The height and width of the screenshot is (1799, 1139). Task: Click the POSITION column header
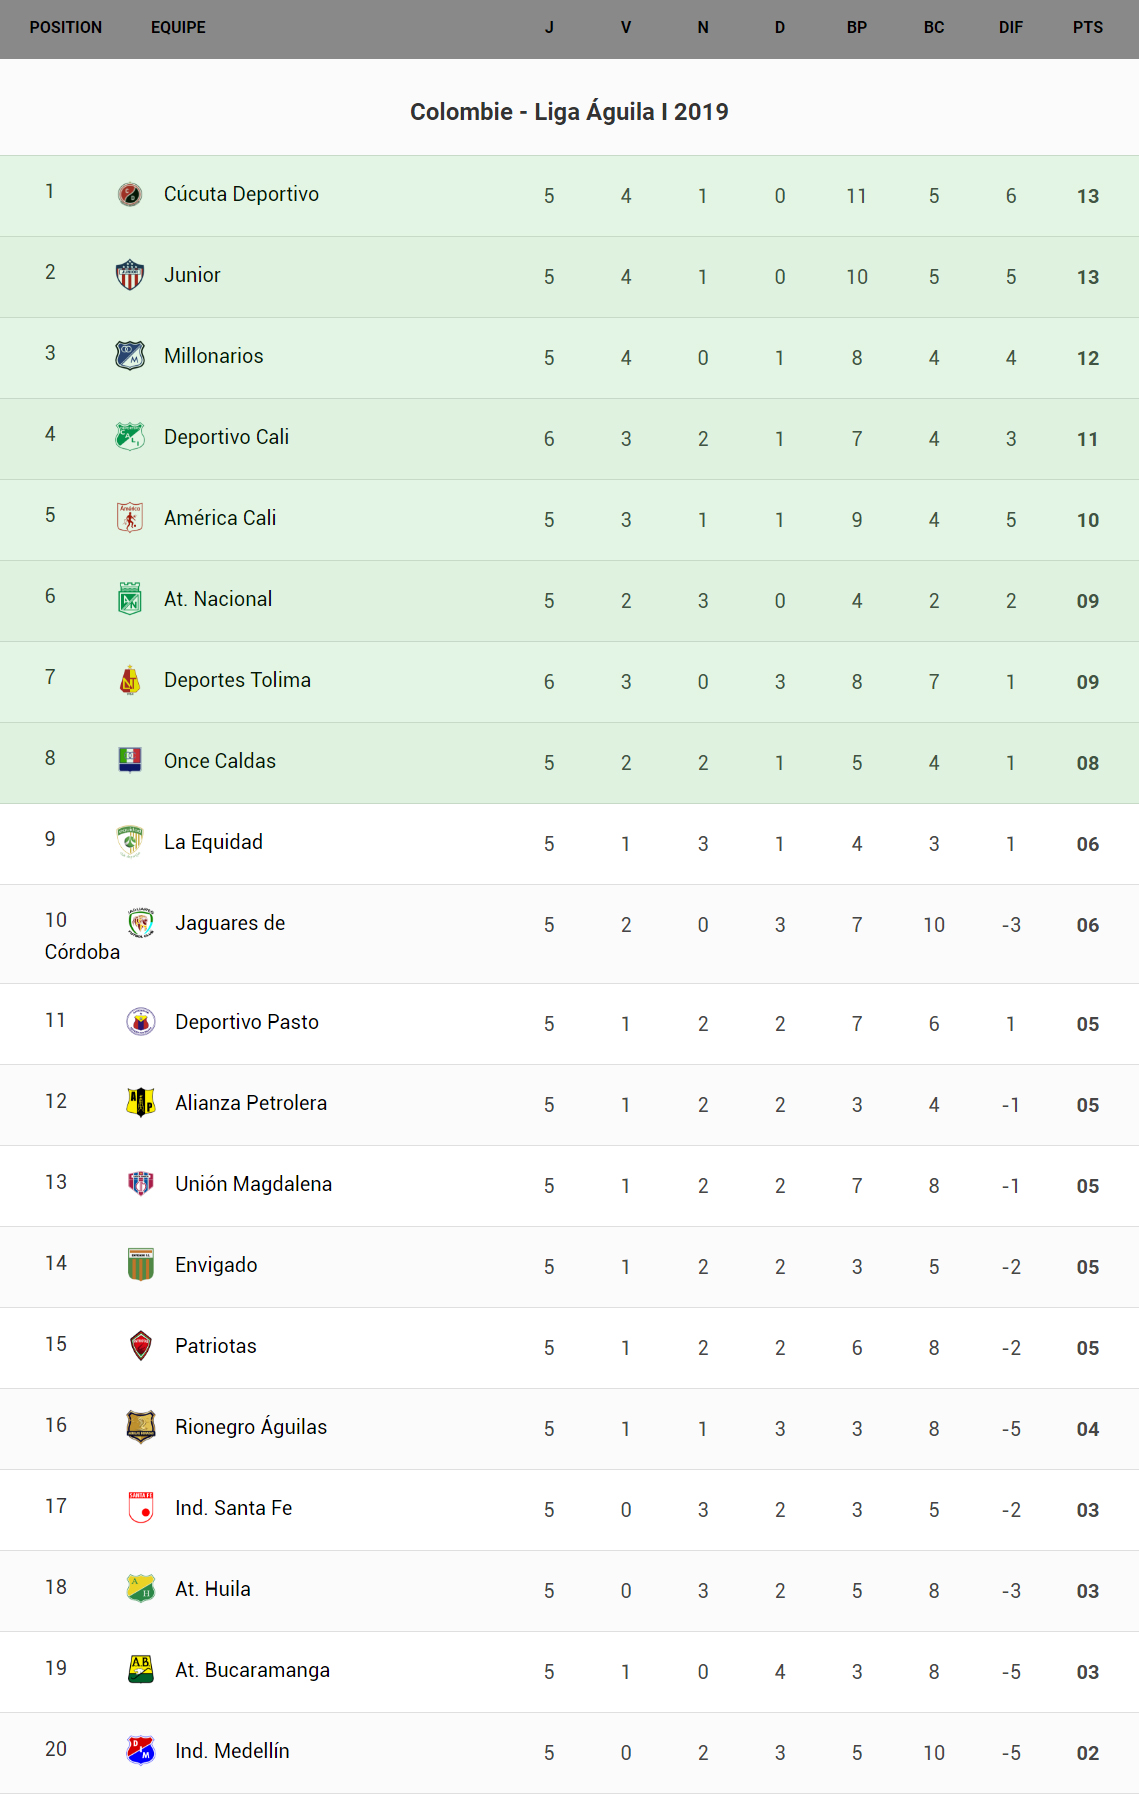[66, 28]
